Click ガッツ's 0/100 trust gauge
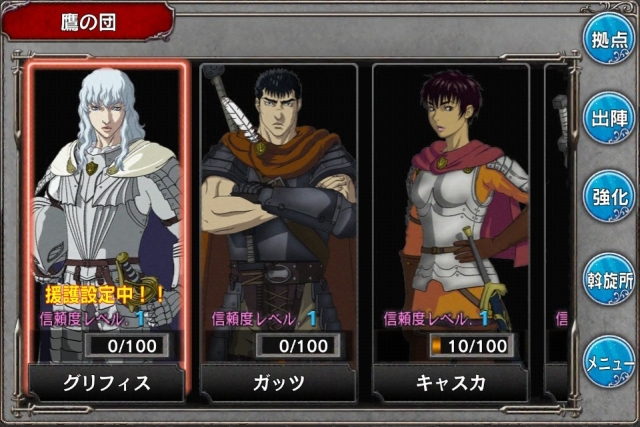640x427 pixels. 298,345
